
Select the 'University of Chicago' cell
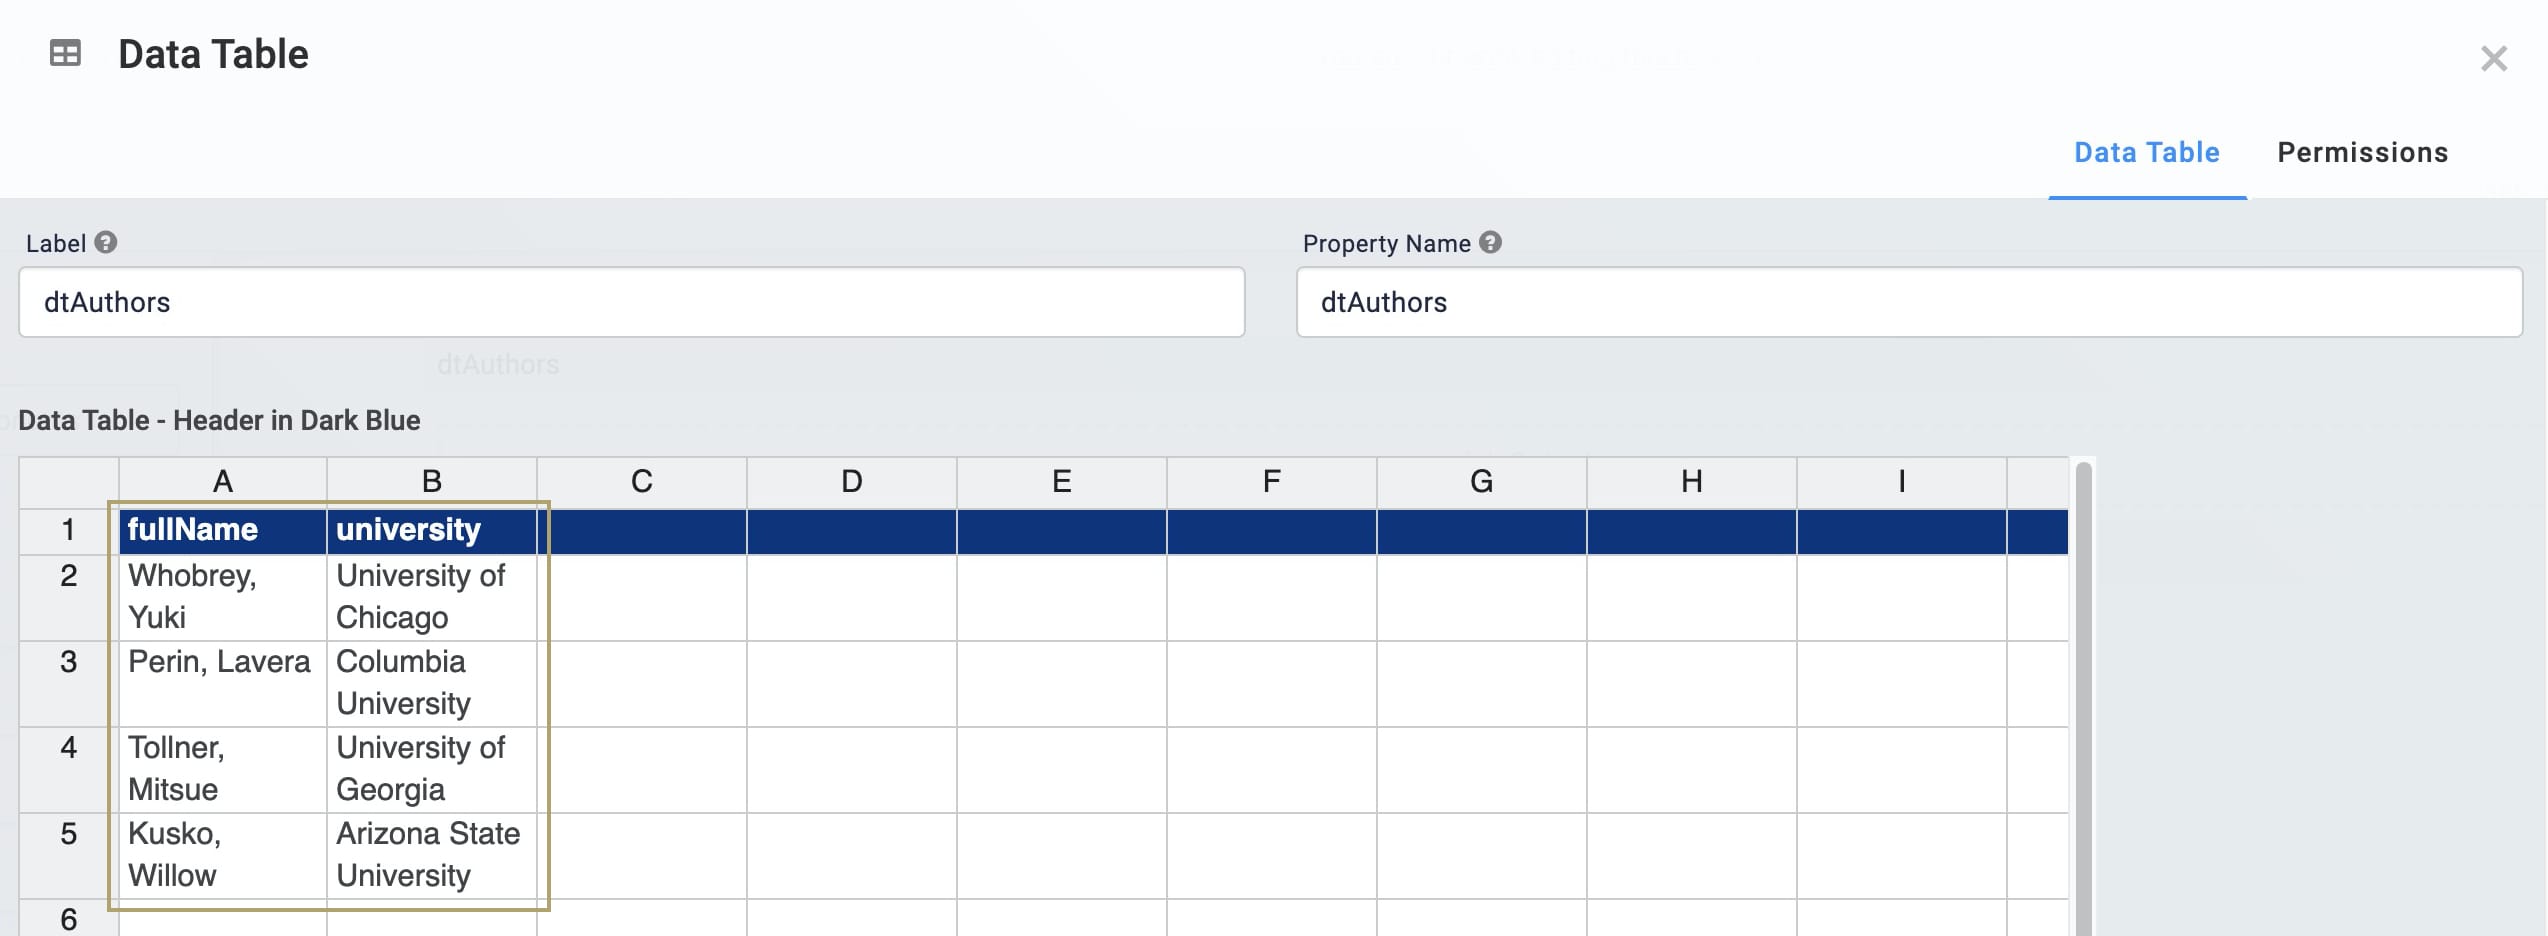[432, 597]
